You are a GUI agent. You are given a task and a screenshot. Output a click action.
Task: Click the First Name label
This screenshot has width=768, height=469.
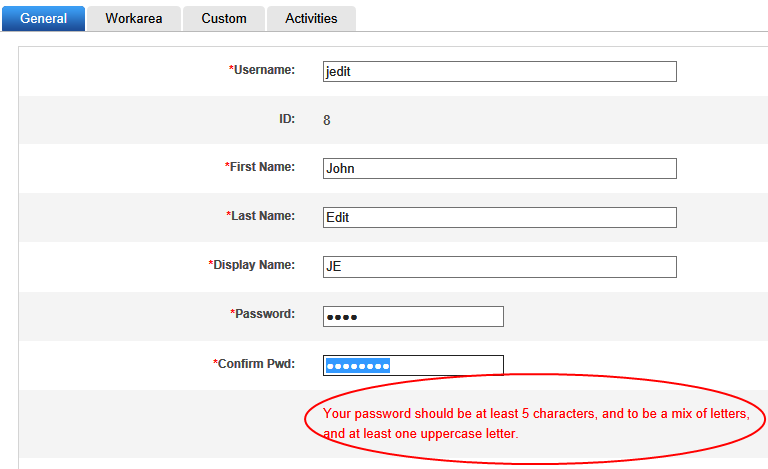click(x=260, y=167)
